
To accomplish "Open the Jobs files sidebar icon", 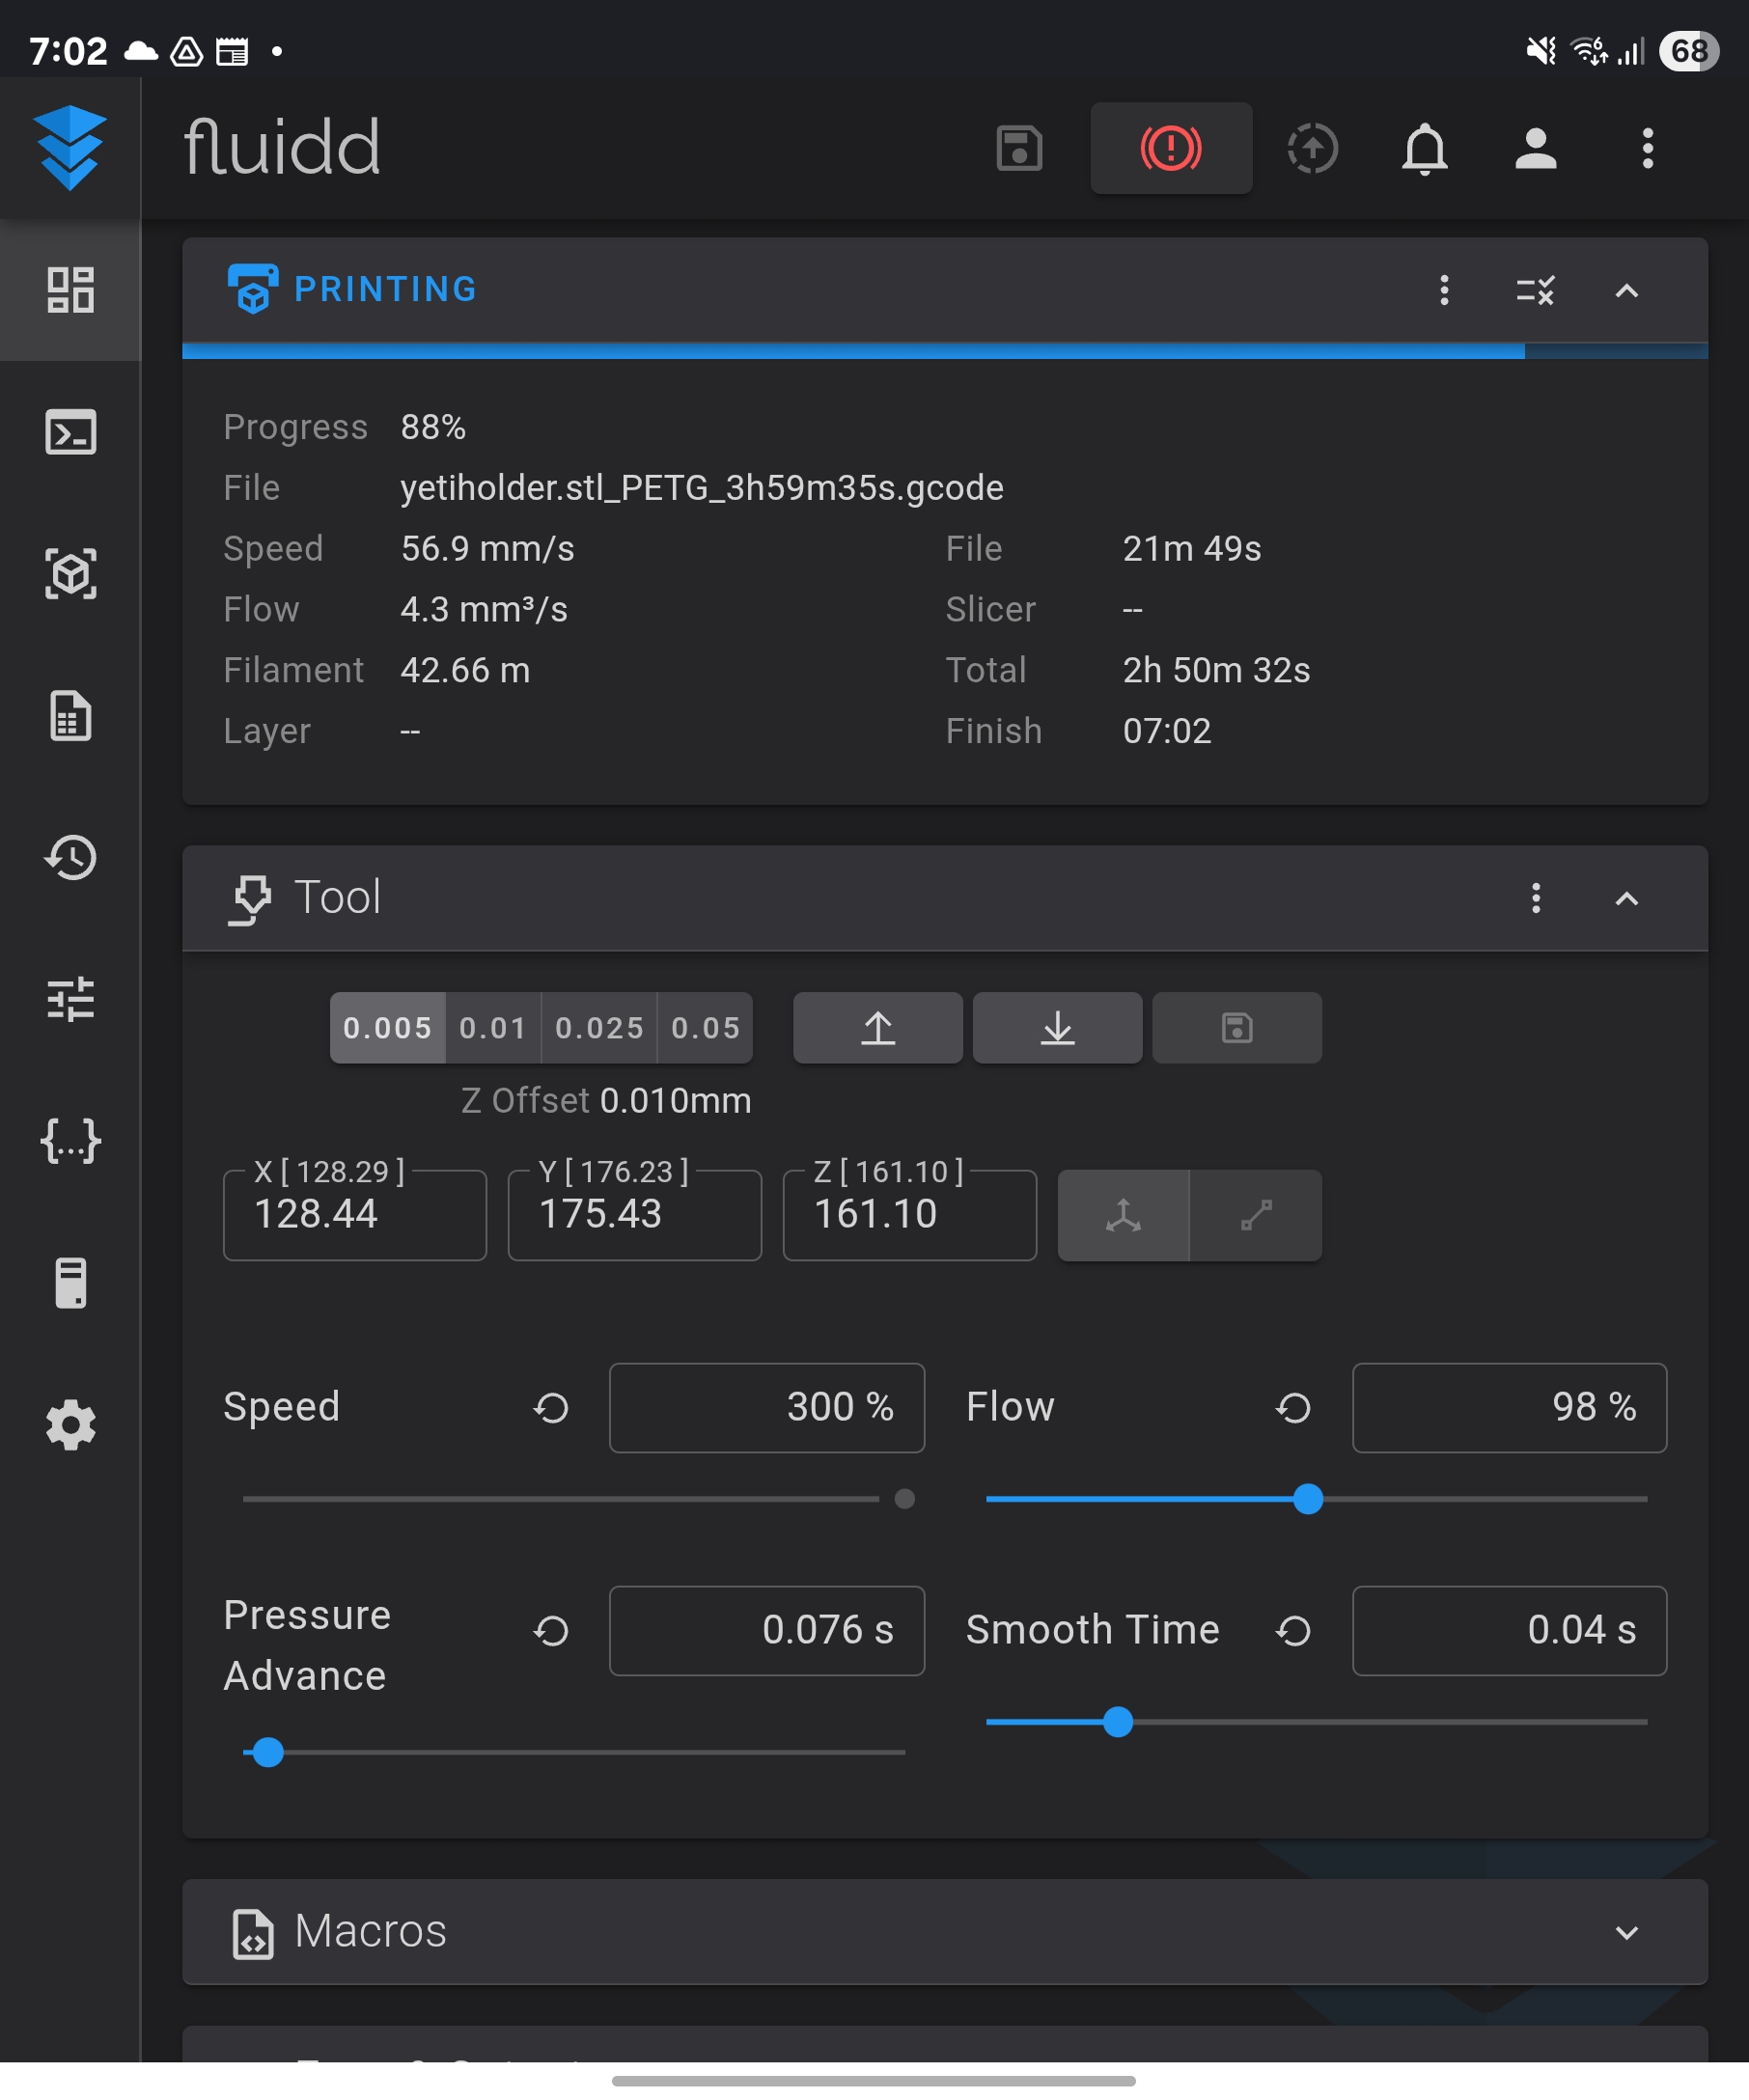I will click(70, 716).
